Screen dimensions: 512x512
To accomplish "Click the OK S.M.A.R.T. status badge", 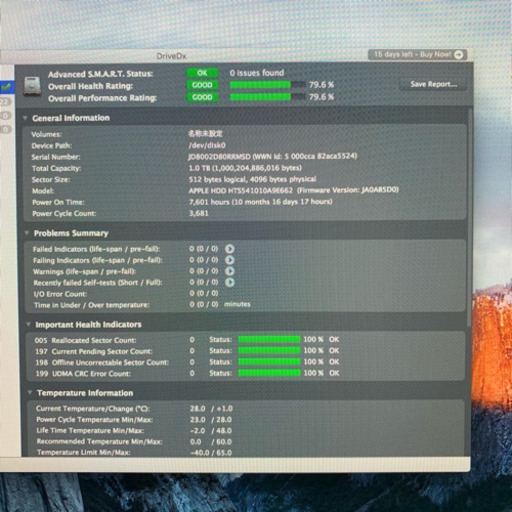I will pos(202,73).
